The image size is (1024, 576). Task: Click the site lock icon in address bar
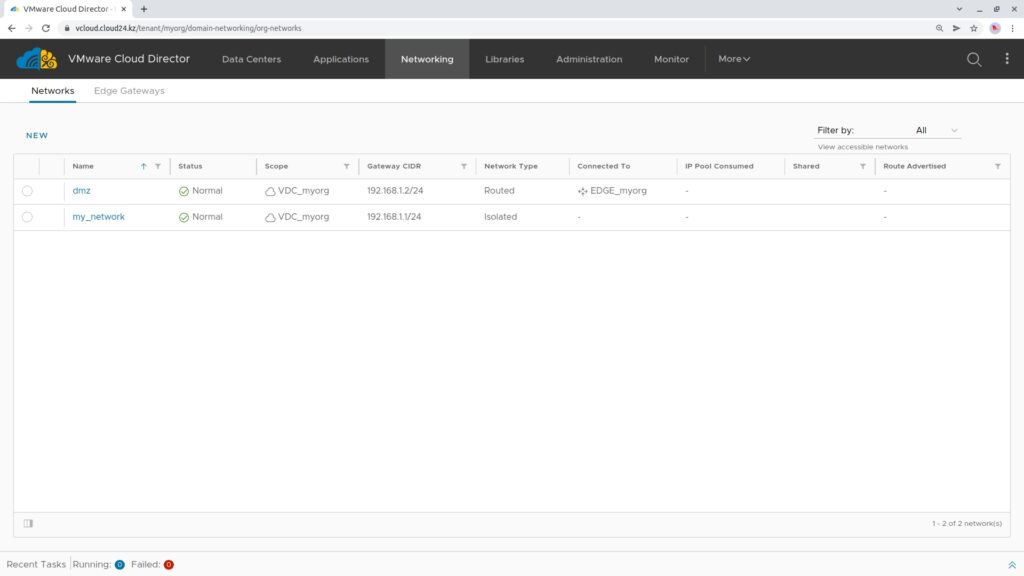[67, 28]
